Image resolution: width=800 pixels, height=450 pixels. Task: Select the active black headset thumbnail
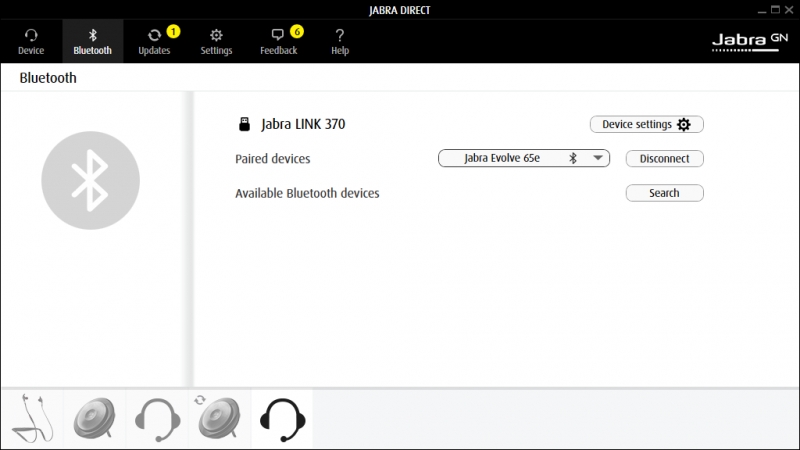click(282, 419)
